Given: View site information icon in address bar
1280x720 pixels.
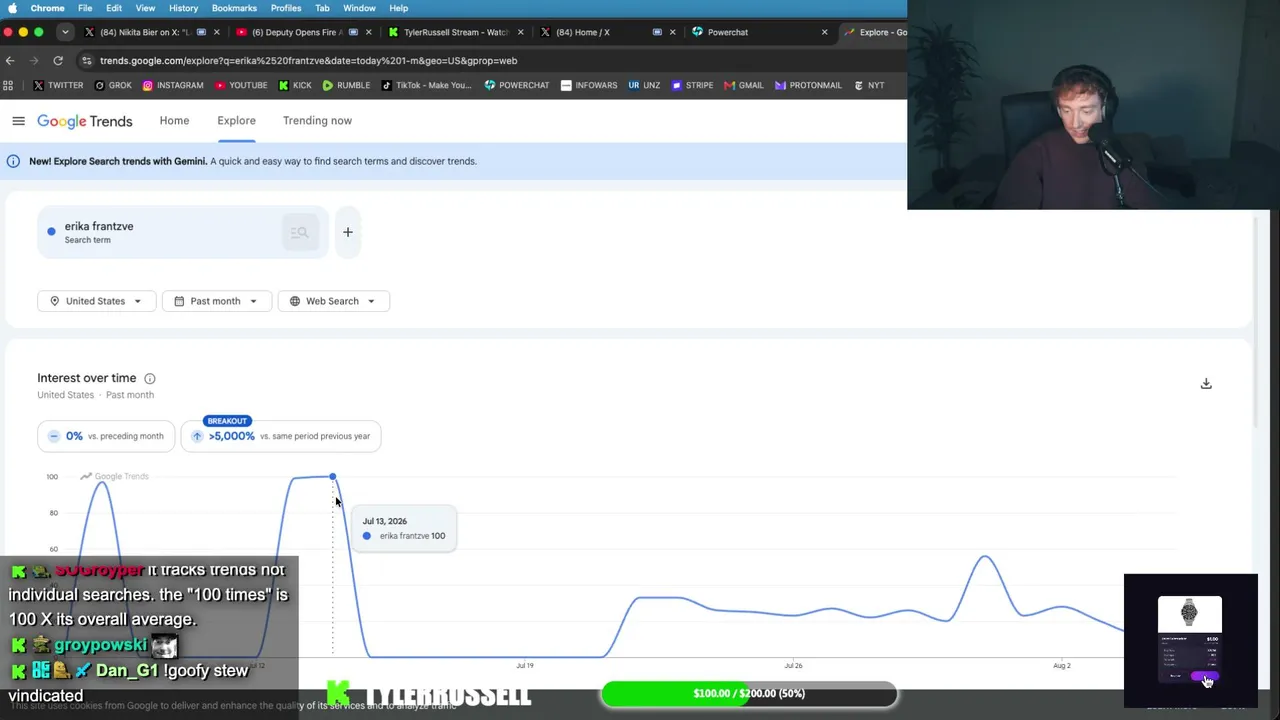Looking at the screenshot, I should click(x=87, y=61).
